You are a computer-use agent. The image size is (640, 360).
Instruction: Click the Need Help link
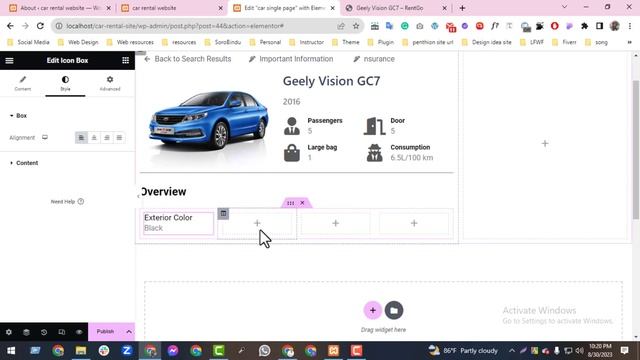67,202
